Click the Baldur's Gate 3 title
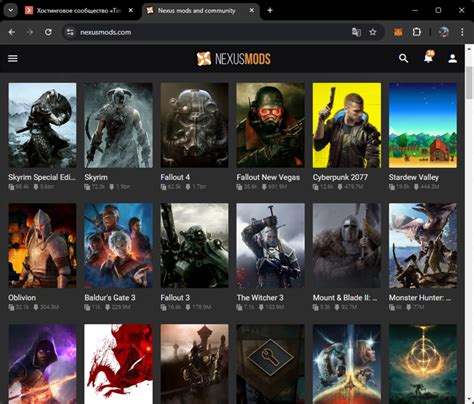The width and height of the screenshot is (474, 404). (x=110, y=298)
